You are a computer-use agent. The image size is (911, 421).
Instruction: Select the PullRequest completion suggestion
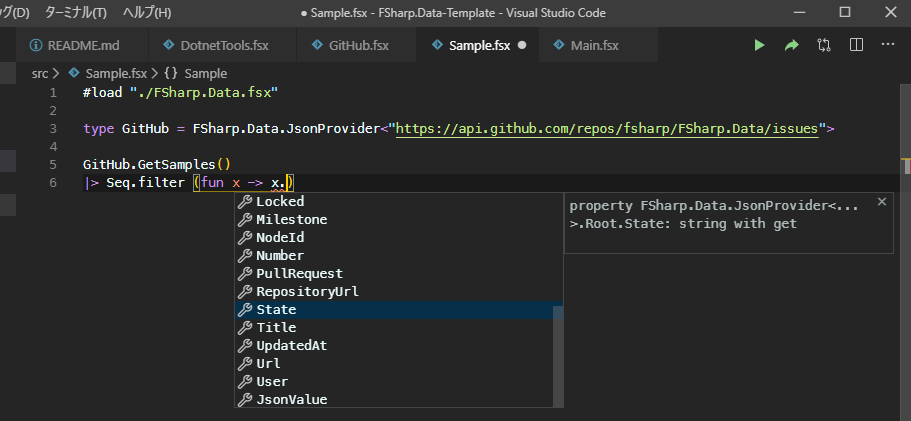pyautogui.click(x=299, y=274)
